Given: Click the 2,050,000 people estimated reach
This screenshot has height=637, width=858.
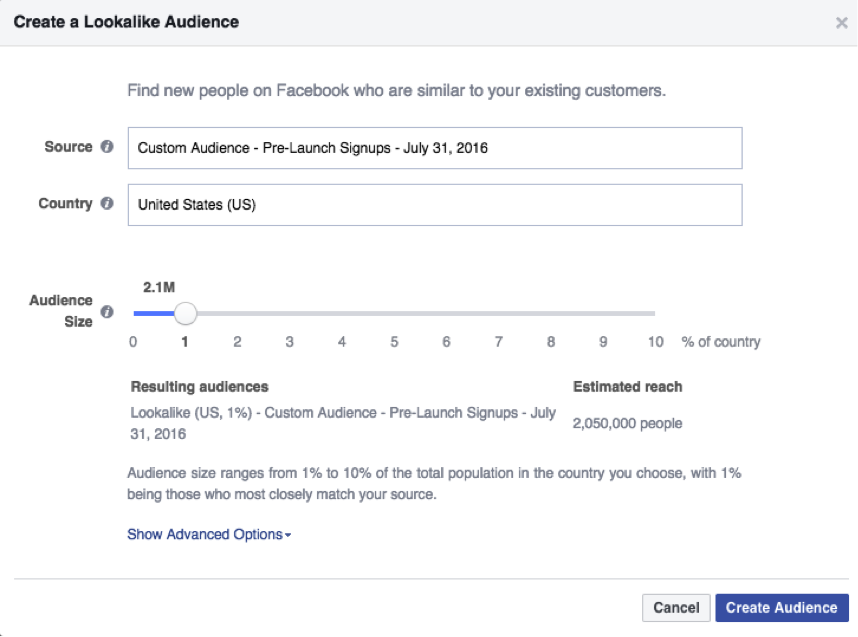Looking at the screenshot, I should coord(628,424).
